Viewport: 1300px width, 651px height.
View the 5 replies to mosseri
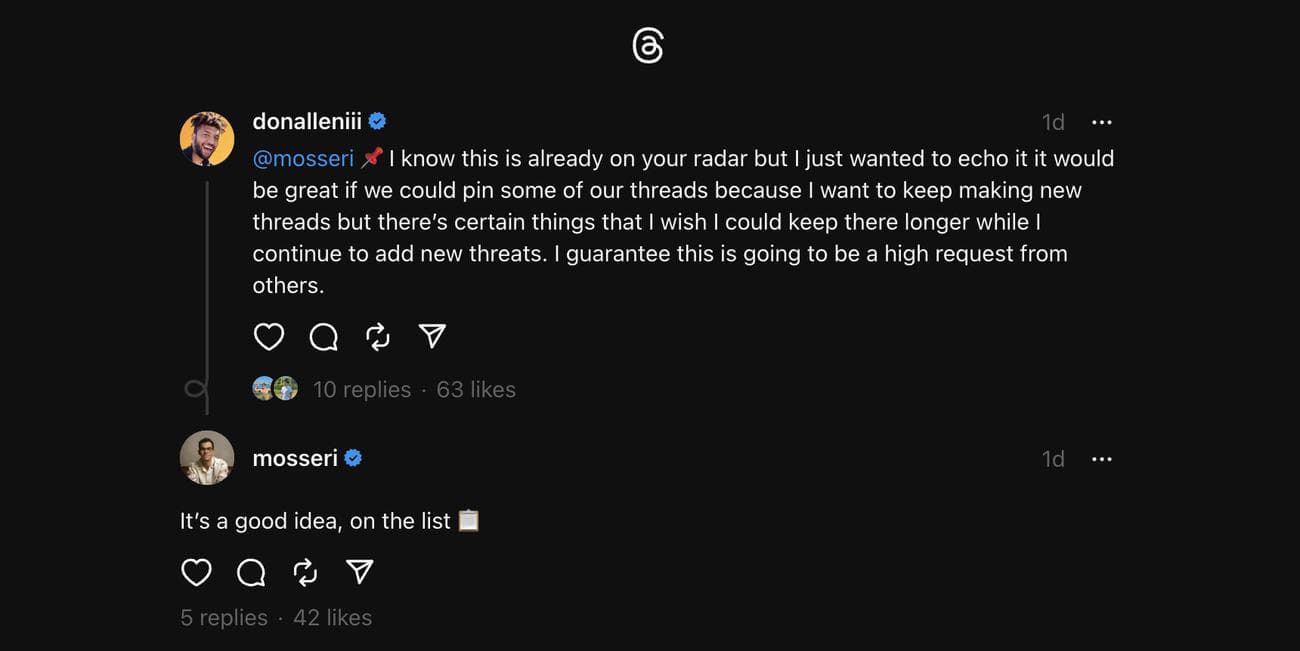pos(224,618)
